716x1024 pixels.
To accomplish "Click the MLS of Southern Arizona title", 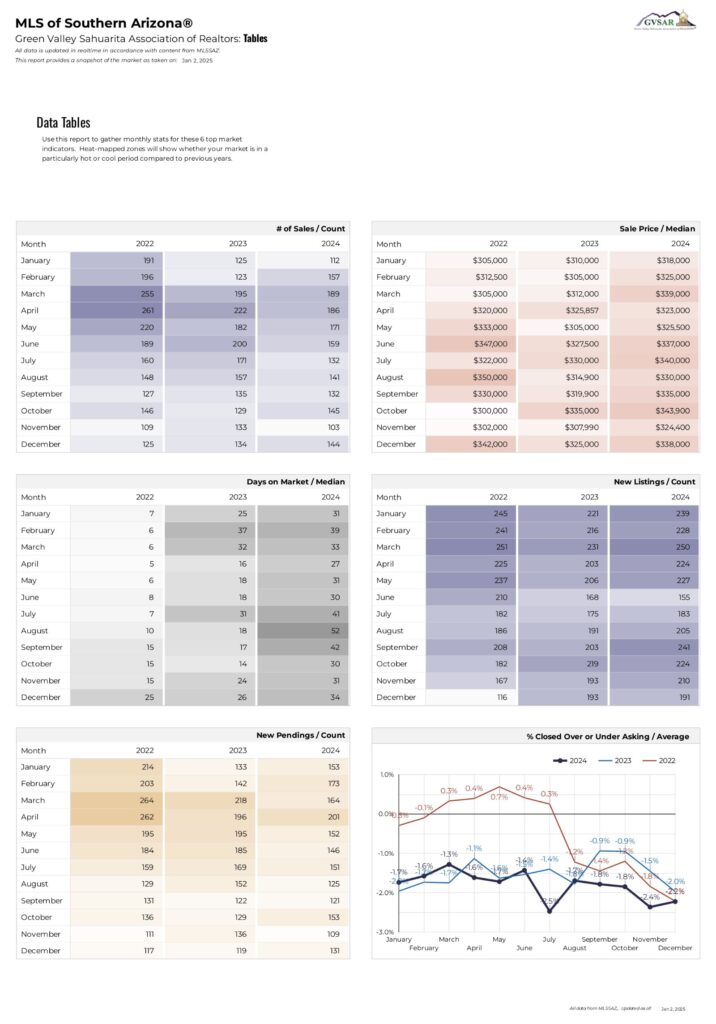I will pos(104,24).
